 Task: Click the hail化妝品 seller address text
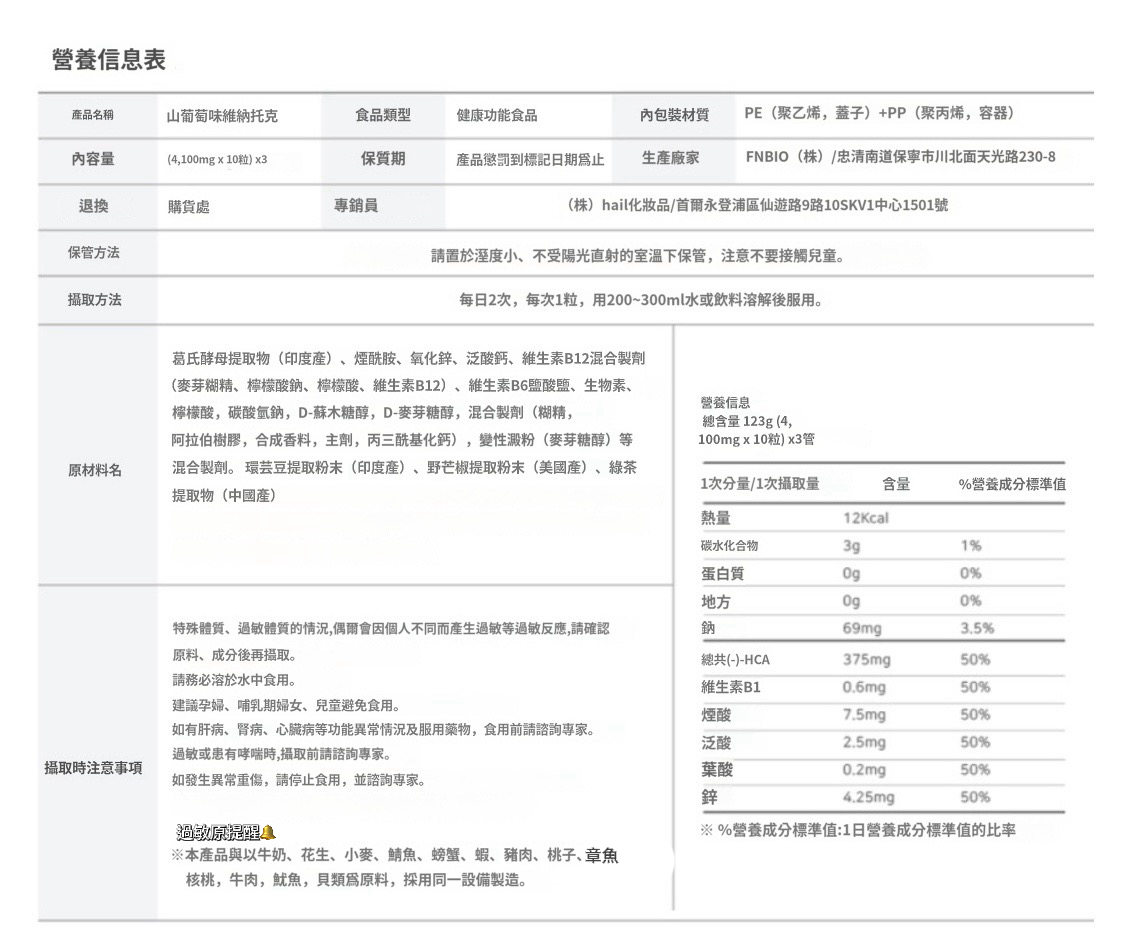(x=757, y=205)
